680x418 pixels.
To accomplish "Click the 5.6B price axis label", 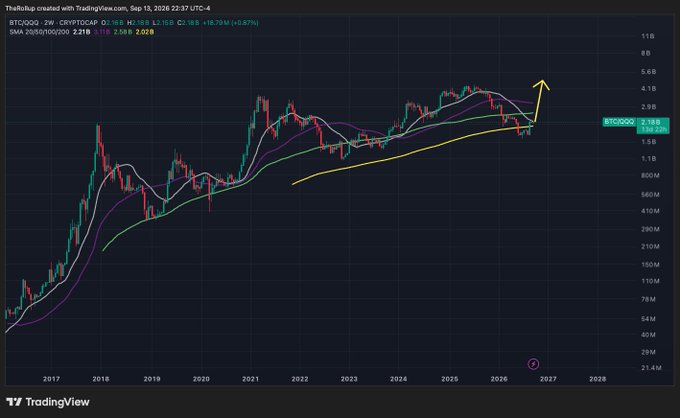I will (648, 72).
